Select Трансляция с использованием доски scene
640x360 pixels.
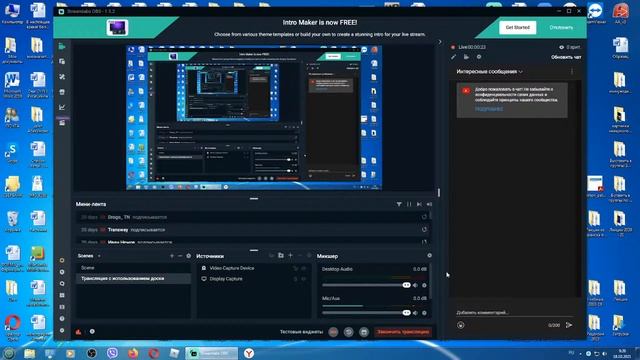coord(133,278)
